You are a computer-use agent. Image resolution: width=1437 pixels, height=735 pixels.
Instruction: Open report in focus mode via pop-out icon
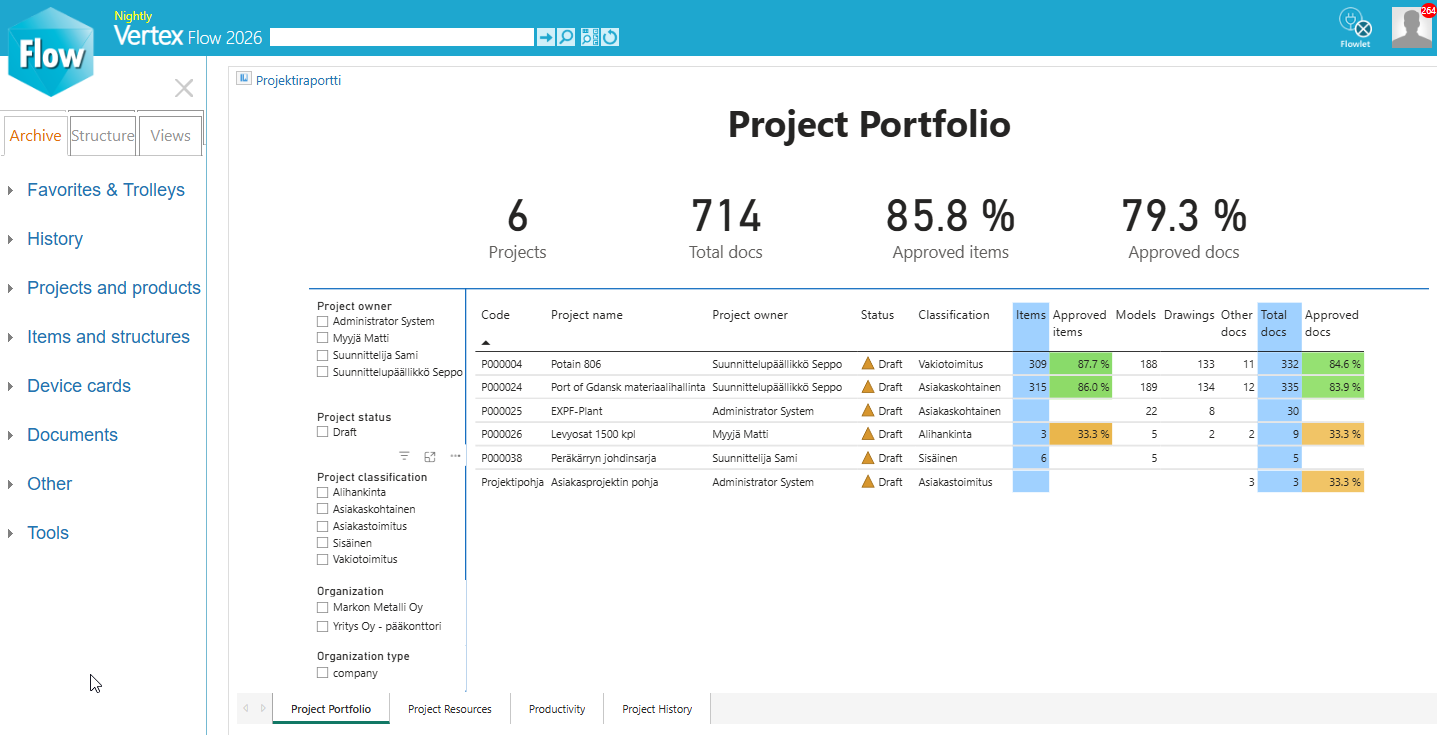[430, 455]
